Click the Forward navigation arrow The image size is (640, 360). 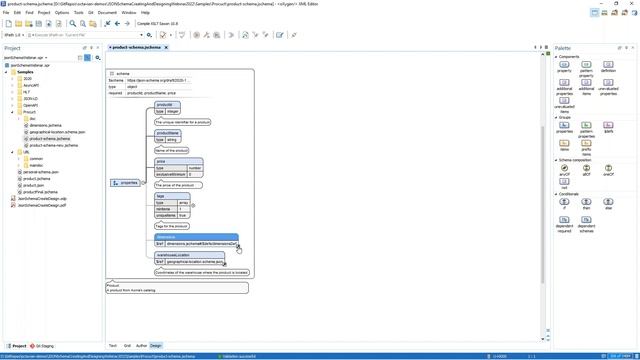coord(127,24)
